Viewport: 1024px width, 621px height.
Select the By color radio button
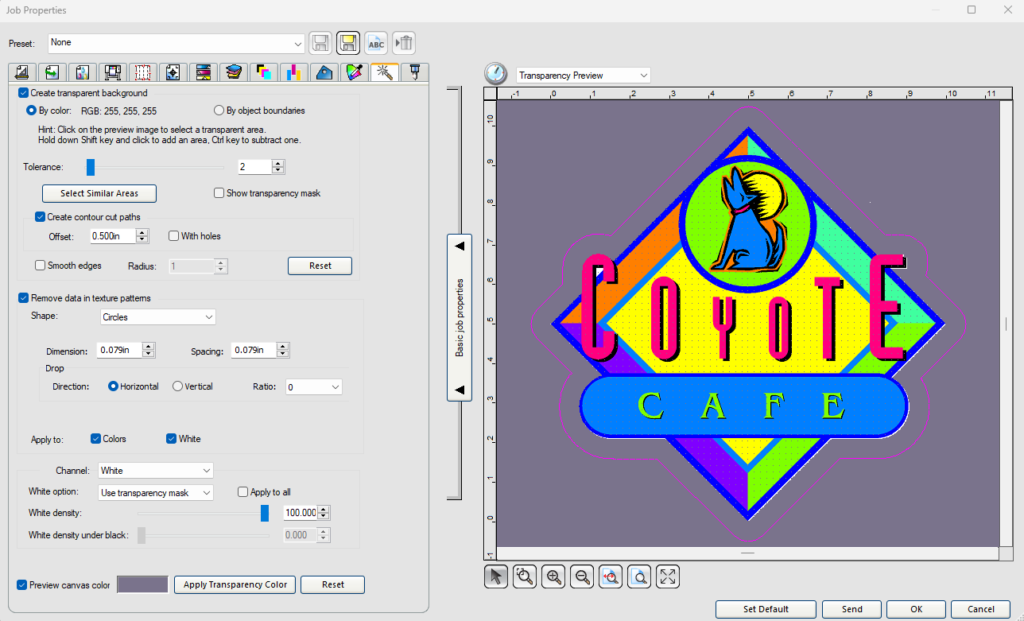tap(31, 110)
